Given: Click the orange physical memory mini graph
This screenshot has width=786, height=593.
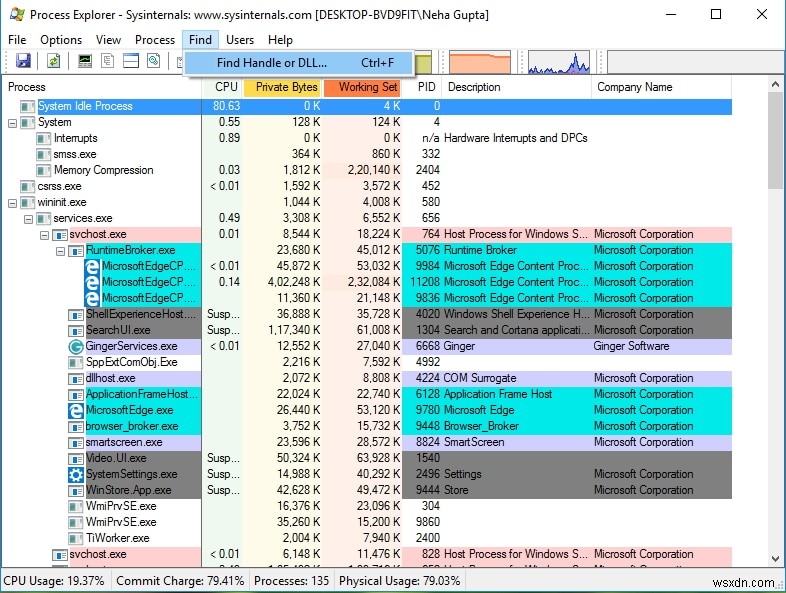Looking at the screenshot, I should point(480,62).
